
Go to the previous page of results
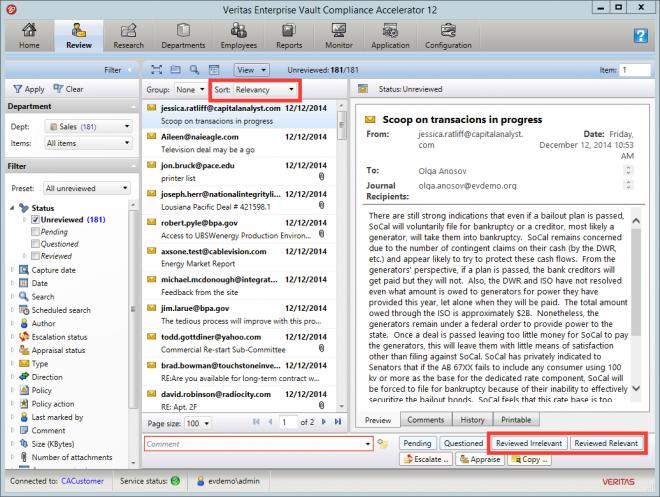tap(270, 422)
